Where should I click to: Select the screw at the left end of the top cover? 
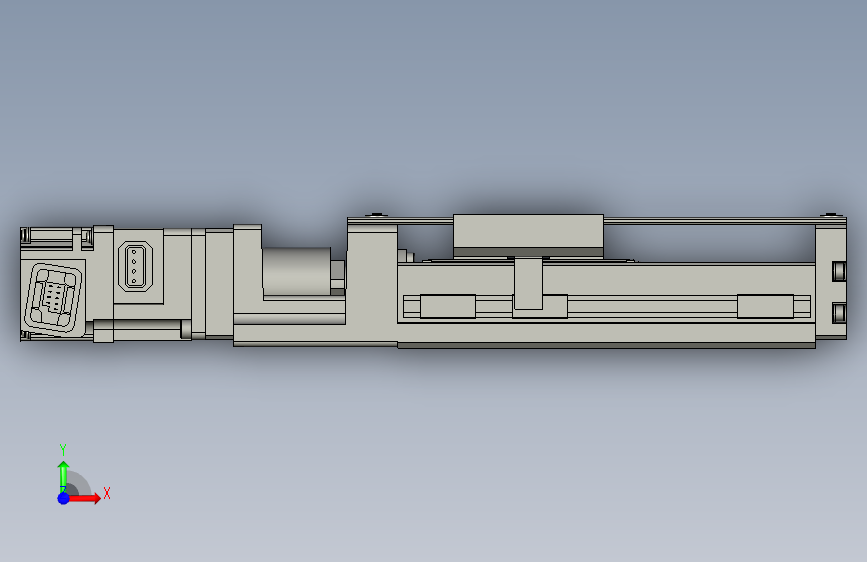point(377,215)
